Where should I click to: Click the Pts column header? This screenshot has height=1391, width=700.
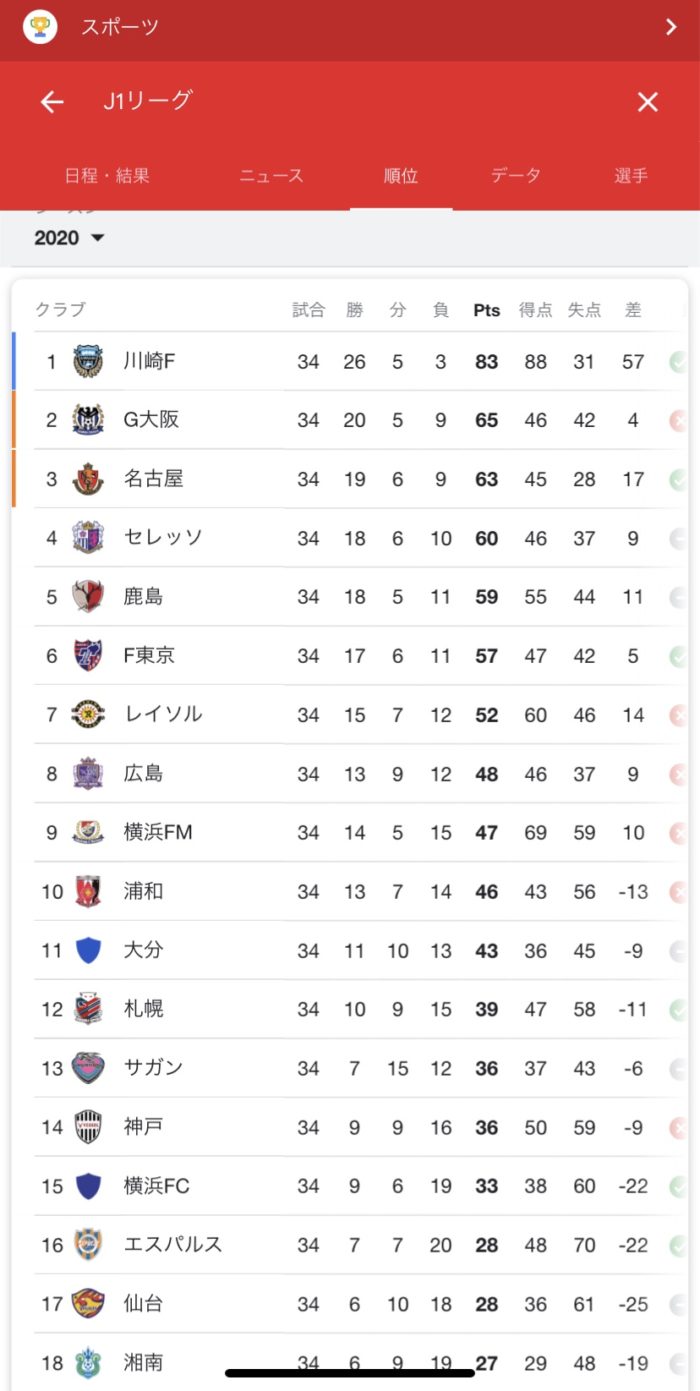pyautogui.click(x=487, y=310)
